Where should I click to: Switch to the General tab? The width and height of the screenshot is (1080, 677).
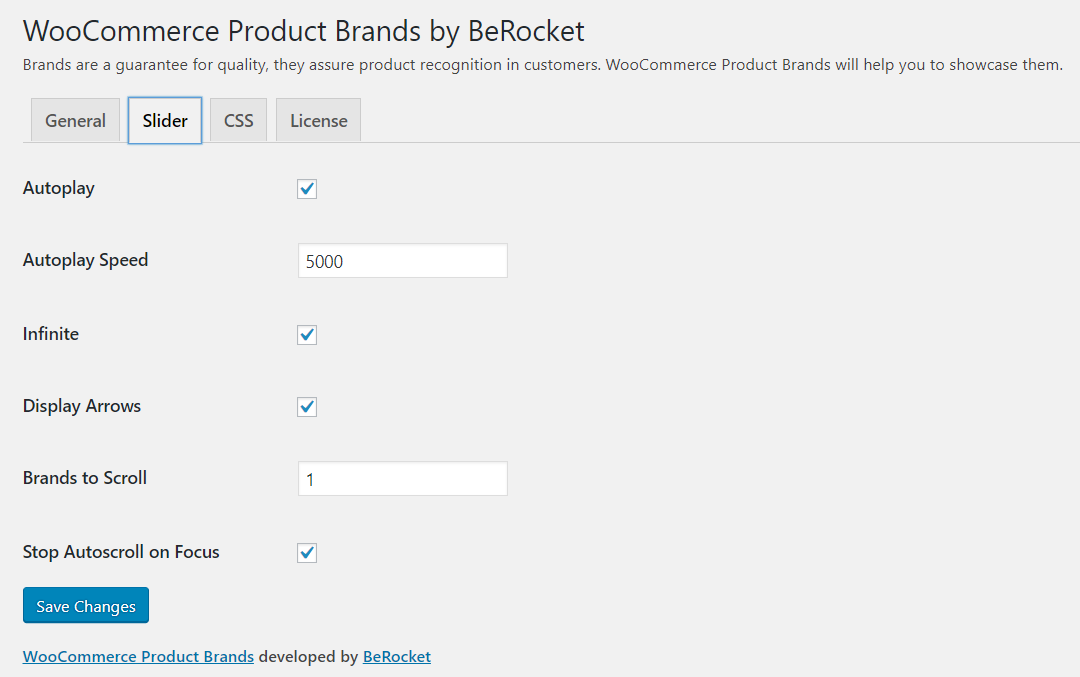point(75,120)
